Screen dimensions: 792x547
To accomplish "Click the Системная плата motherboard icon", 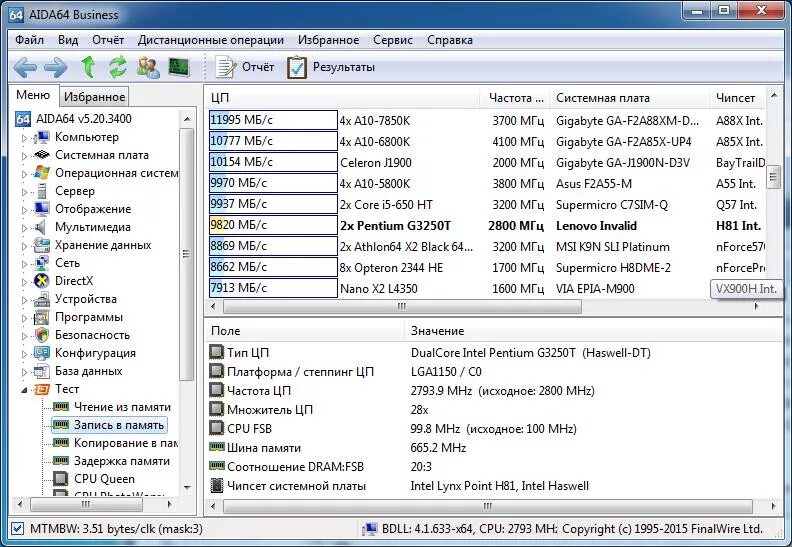I will click(41, 155).
